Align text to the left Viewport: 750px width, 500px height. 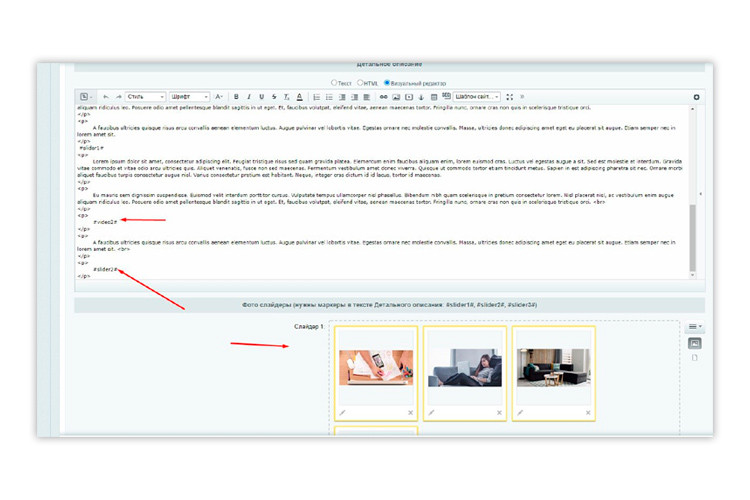click(342, 97)
